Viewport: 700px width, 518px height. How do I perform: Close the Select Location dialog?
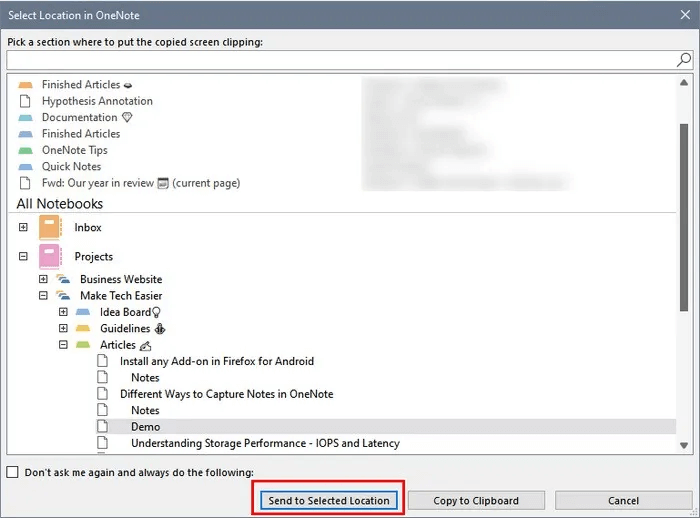(x=685, y=15)
